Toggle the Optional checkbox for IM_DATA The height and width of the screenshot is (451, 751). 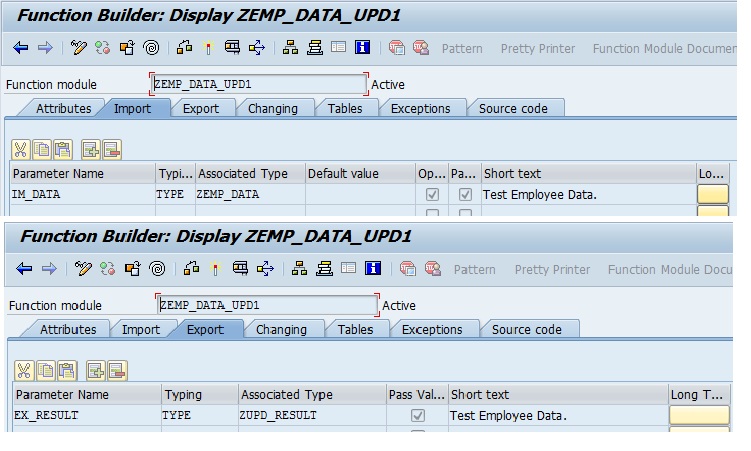[432, 195]
